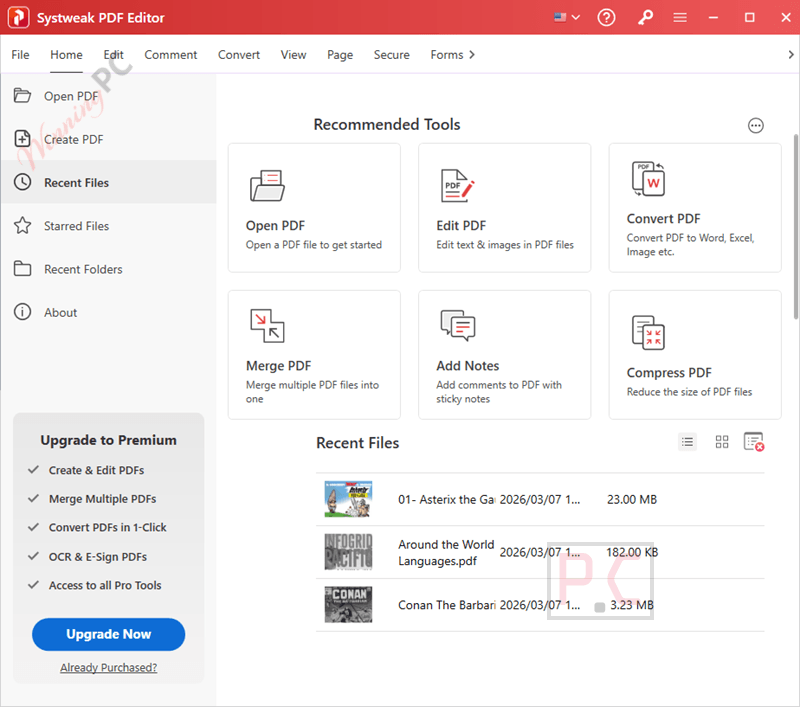Click file name '01- Asterix the Ga'
This screenshot has width=800, height=707.
click(446, 499)
